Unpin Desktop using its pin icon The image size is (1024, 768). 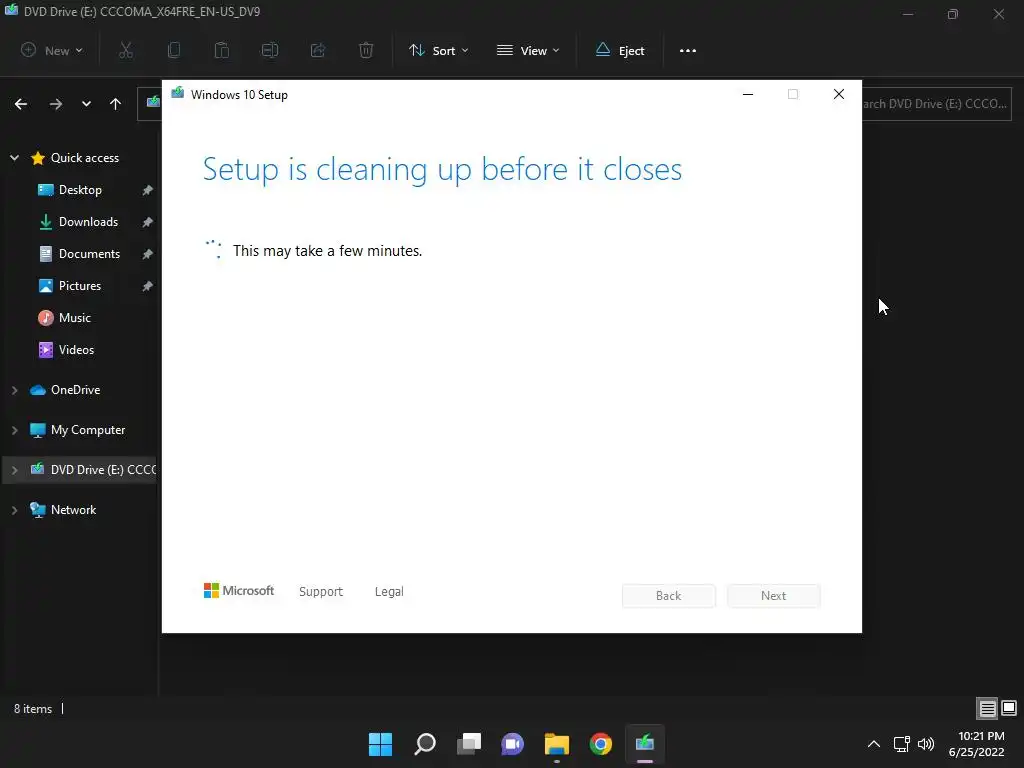click(148, 190)
